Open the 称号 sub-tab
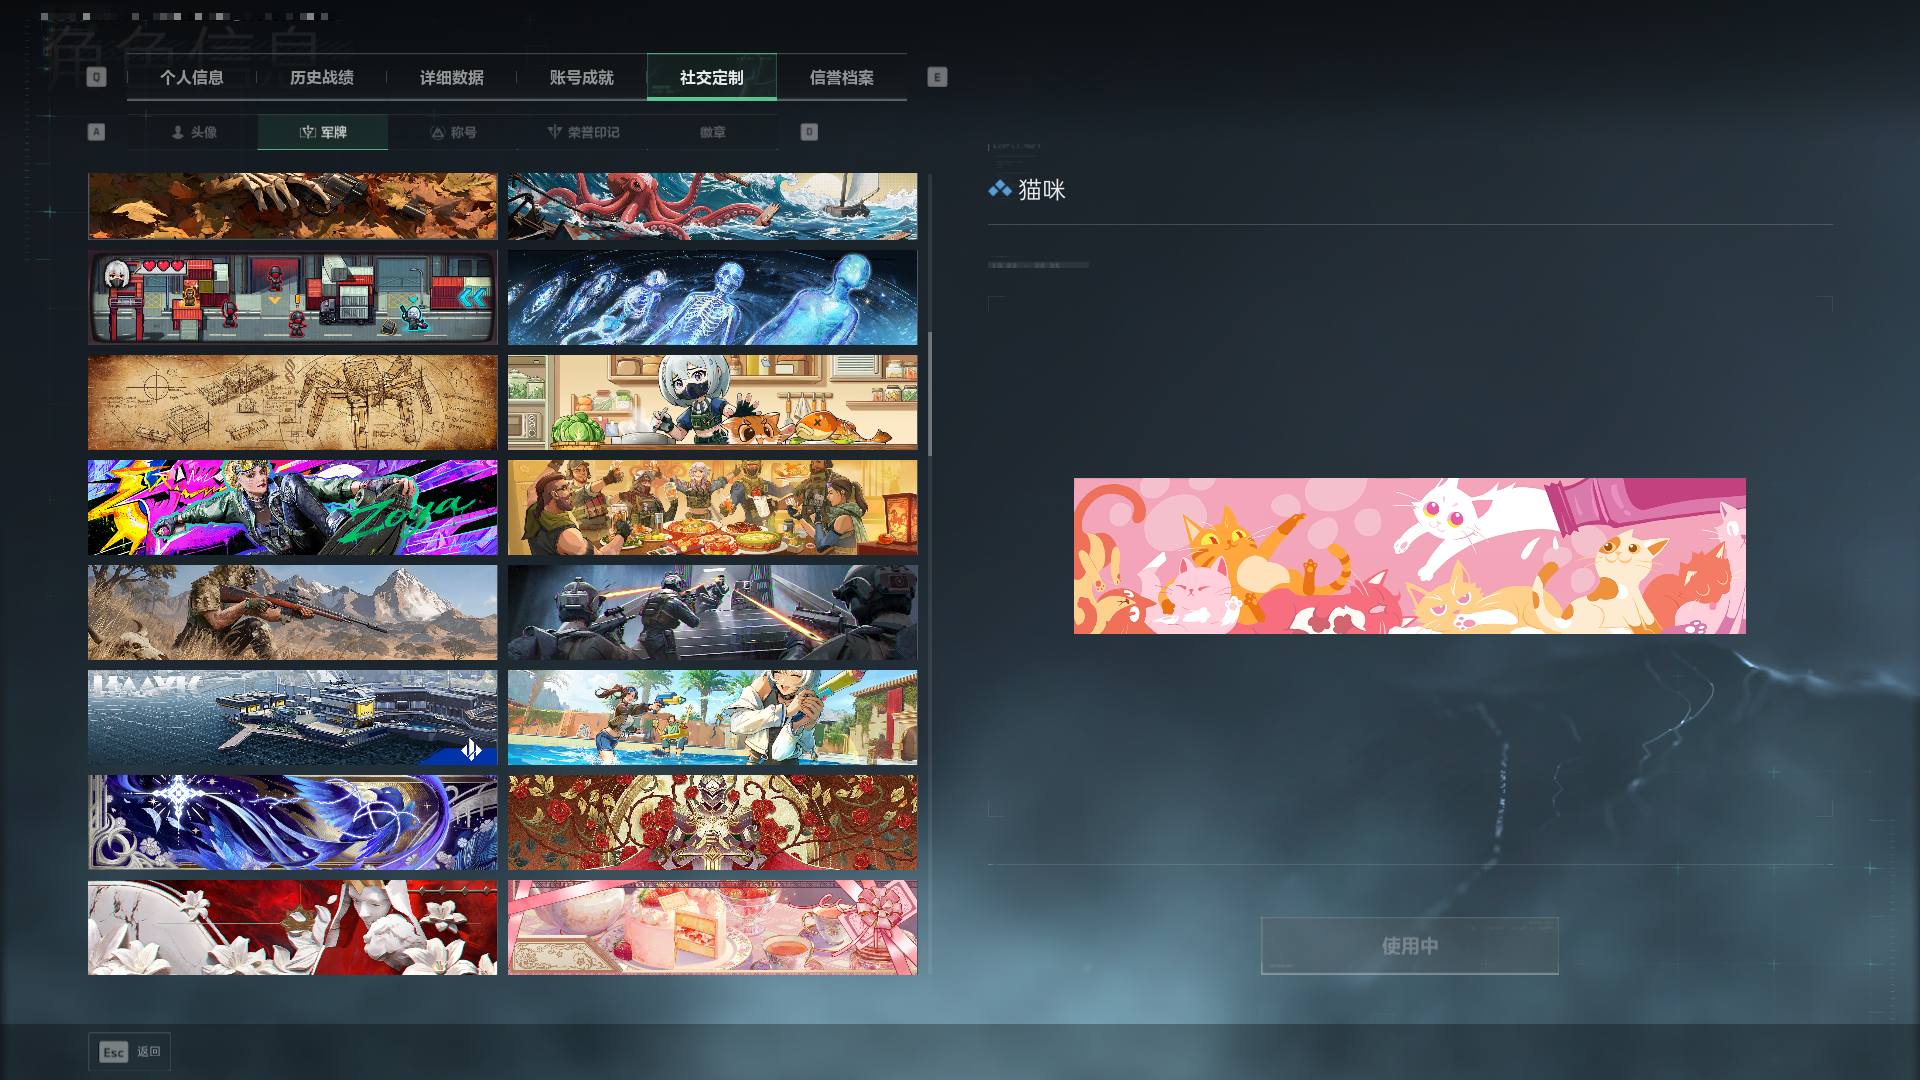Image resolution: width=1920 pixels, height=1080 pixels. (x=453, y=132)
